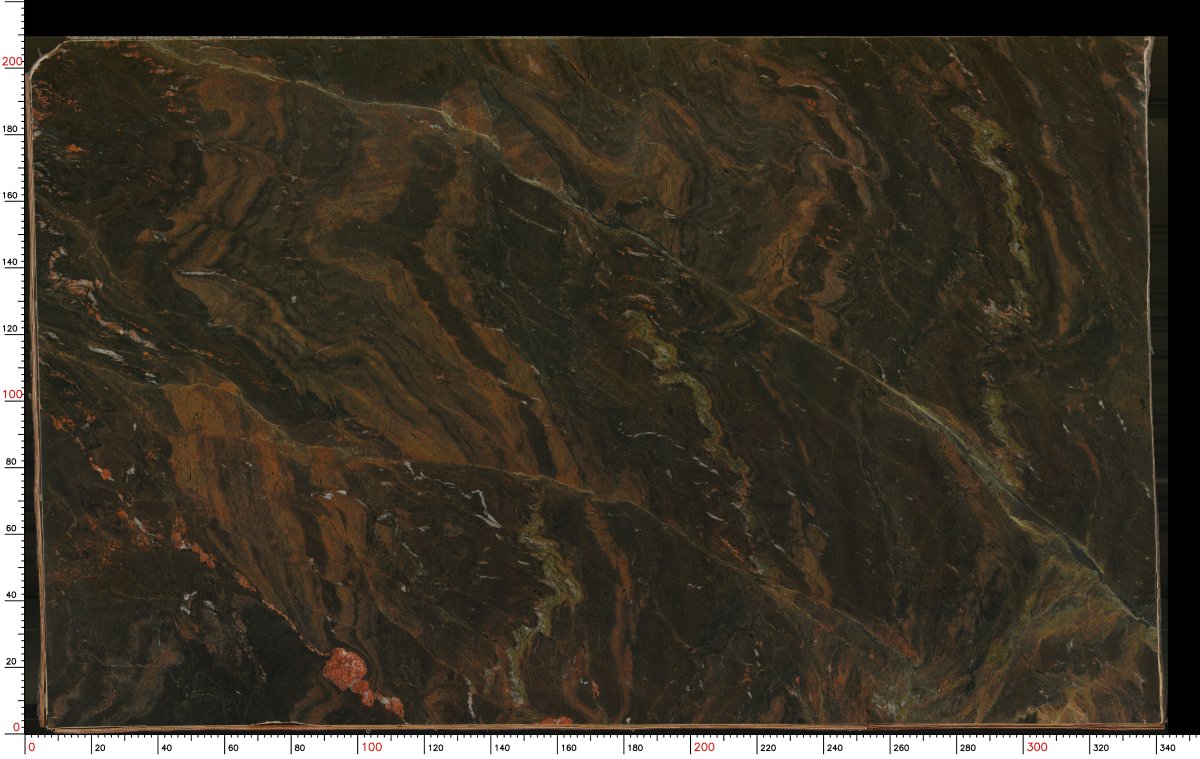Click the 80 label on the vertical ruler
Screen dimensions: 1200x759
tap(13, 461)
